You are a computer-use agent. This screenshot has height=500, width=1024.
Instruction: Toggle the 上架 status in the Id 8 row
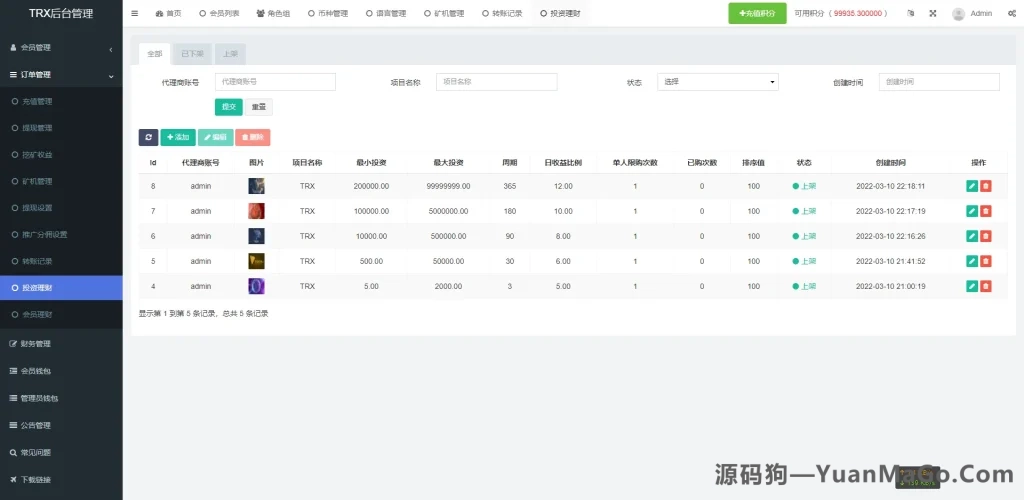[804, 186]
